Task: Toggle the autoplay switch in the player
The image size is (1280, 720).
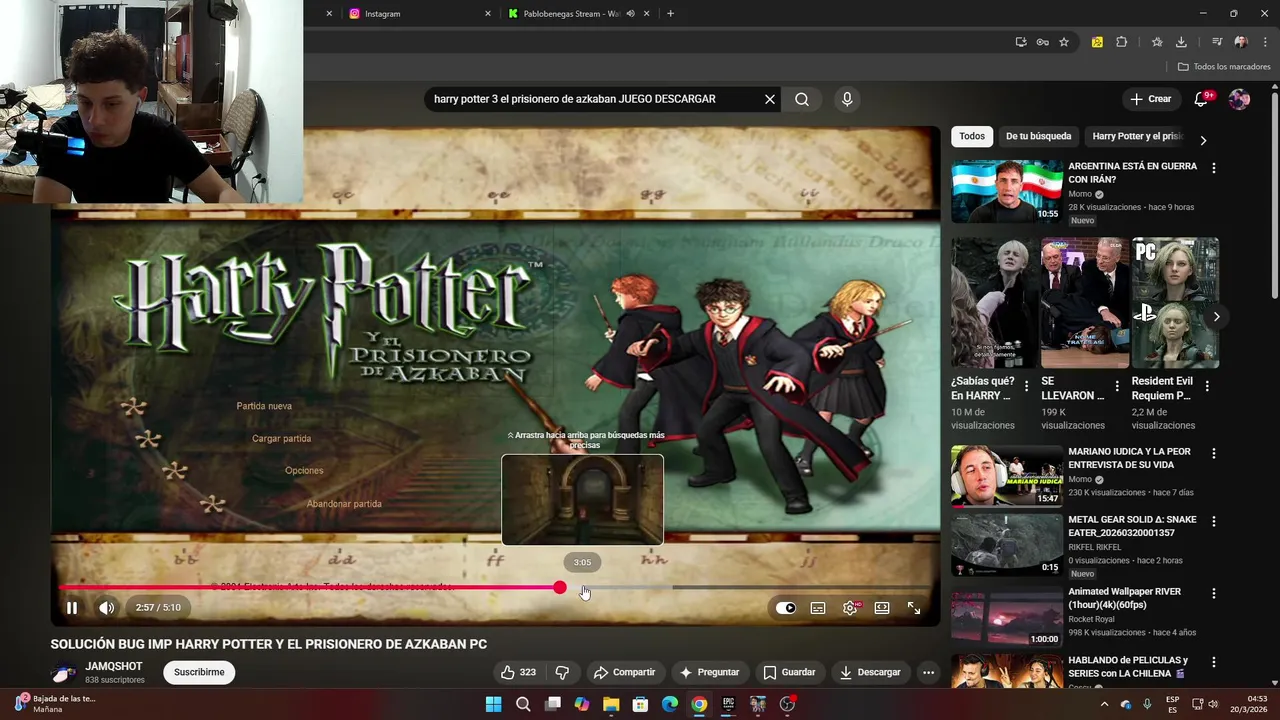Action: pos(786,608)
